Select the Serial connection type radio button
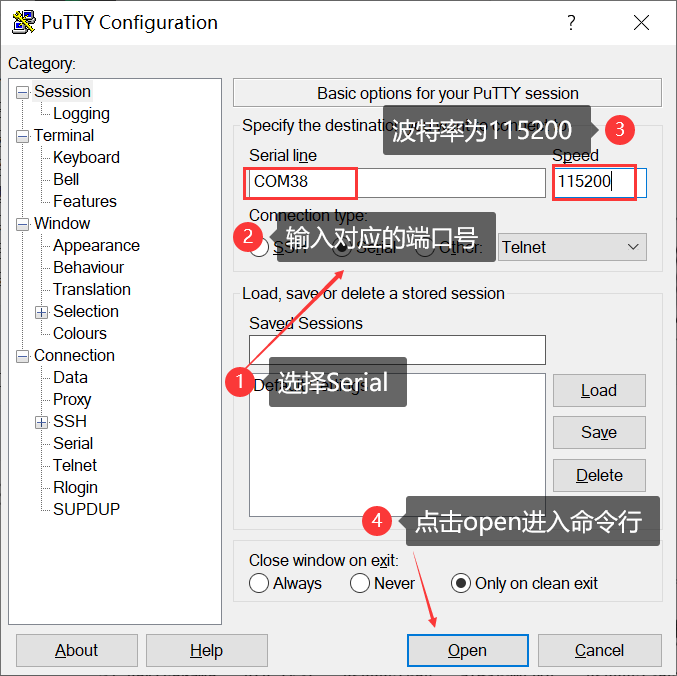Image resolution: width=677 pixels, height=676 pixels. click(x=342, y=247)
